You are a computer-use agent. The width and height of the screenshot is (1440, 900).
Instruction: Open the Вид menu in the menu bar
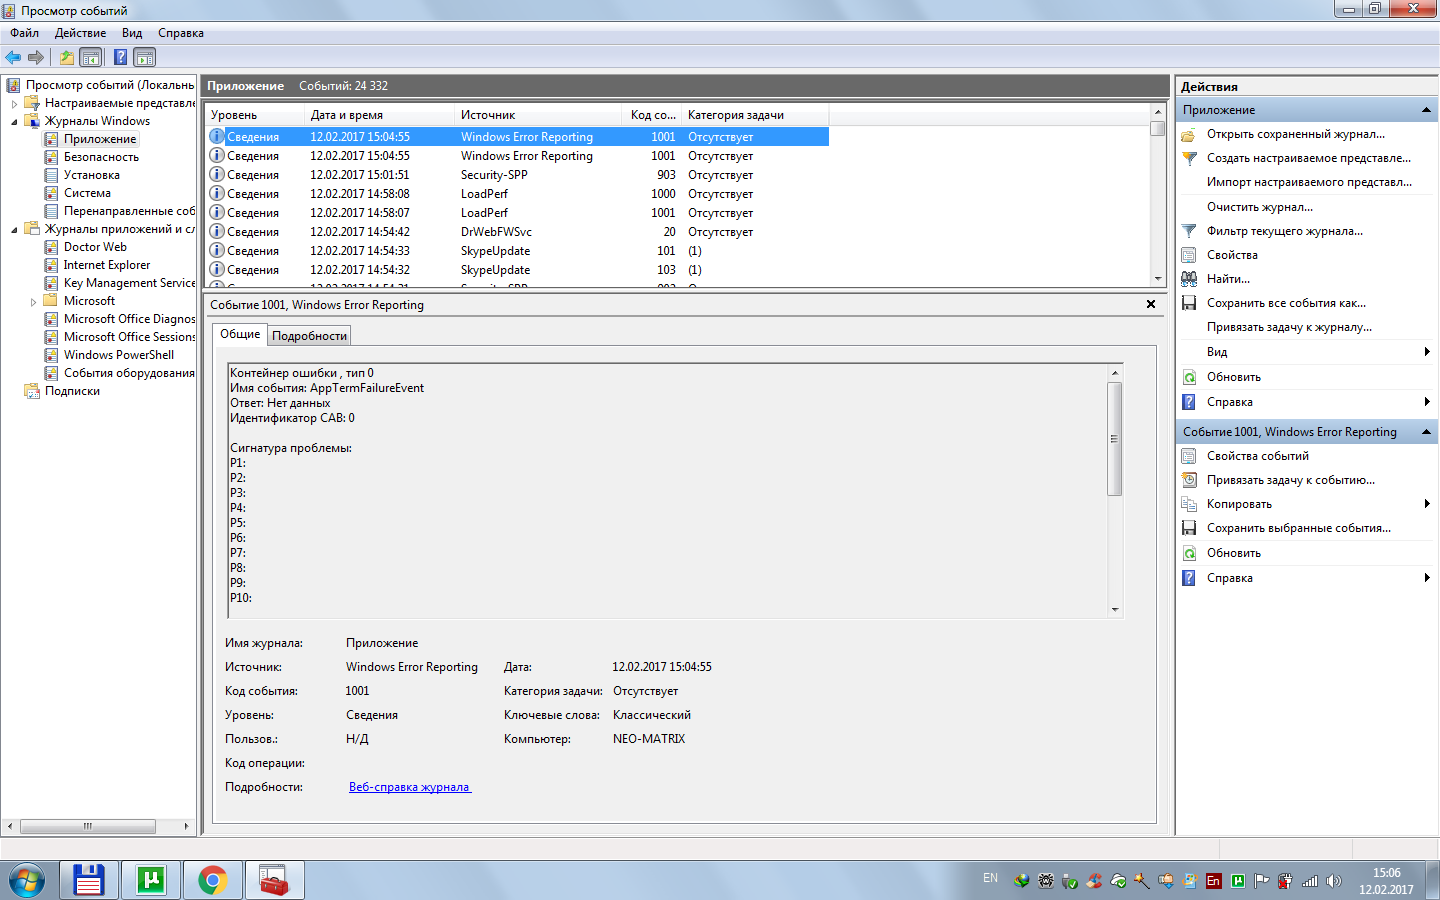132,33
